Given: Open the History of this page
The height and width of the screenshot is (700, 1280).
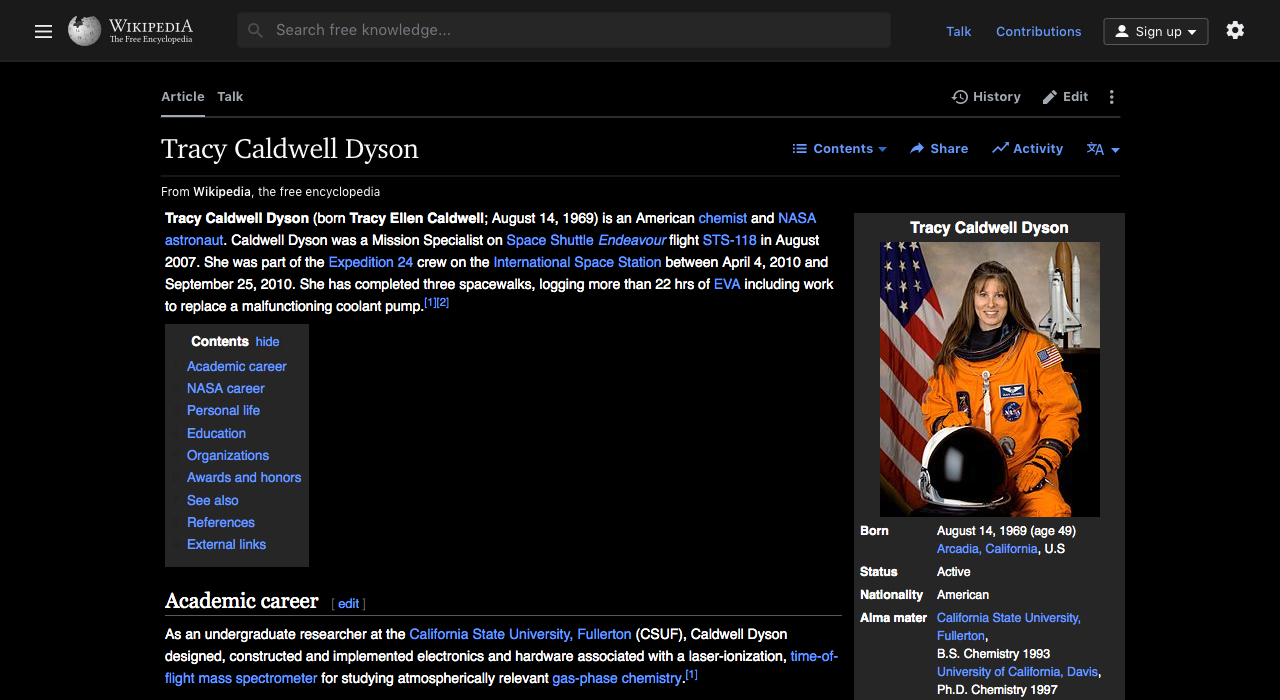Looking at the screenshot, I should (985, 96).
